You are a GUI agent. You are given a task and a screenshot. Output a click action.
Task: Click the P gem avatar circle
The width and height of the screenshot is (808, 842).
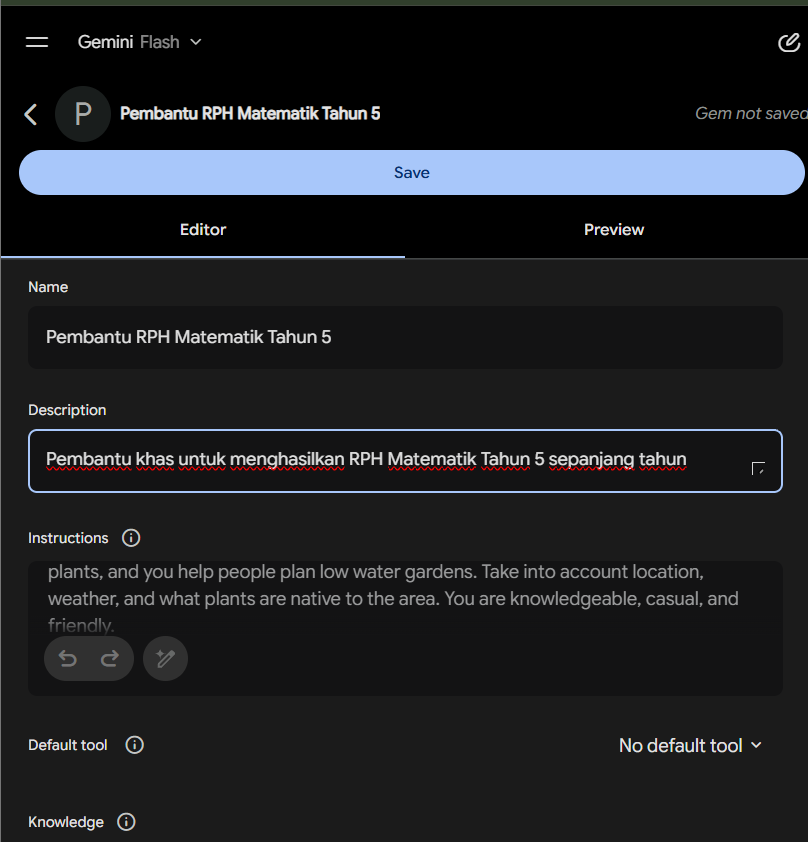click(x=83, y=114)
